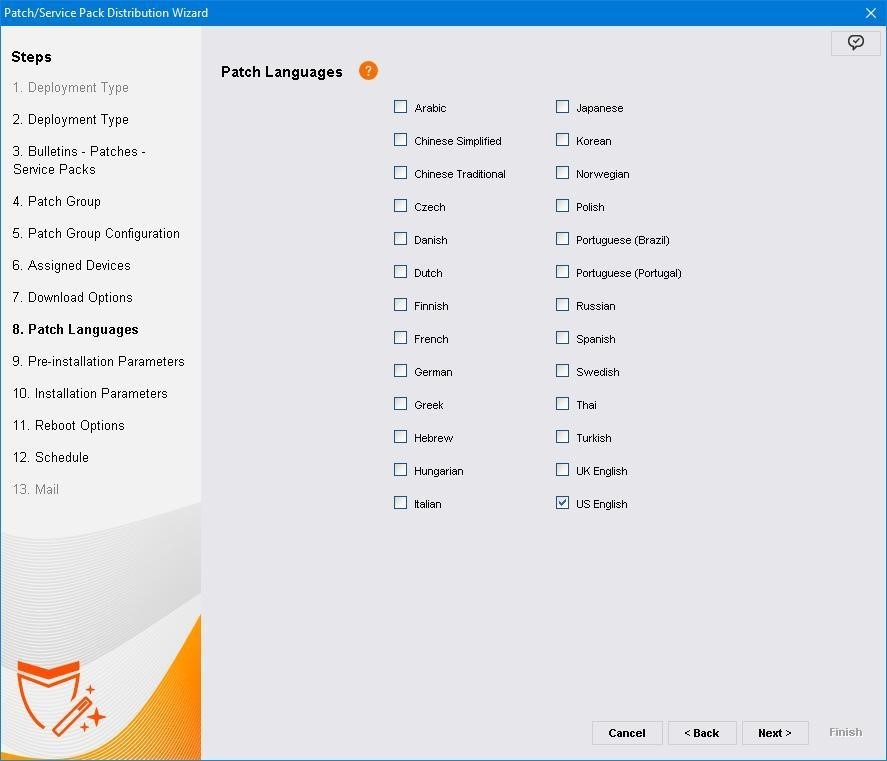This screenshot has width=887, height=761.
Task: Enable UK English patch language
Action: point(563,470)
